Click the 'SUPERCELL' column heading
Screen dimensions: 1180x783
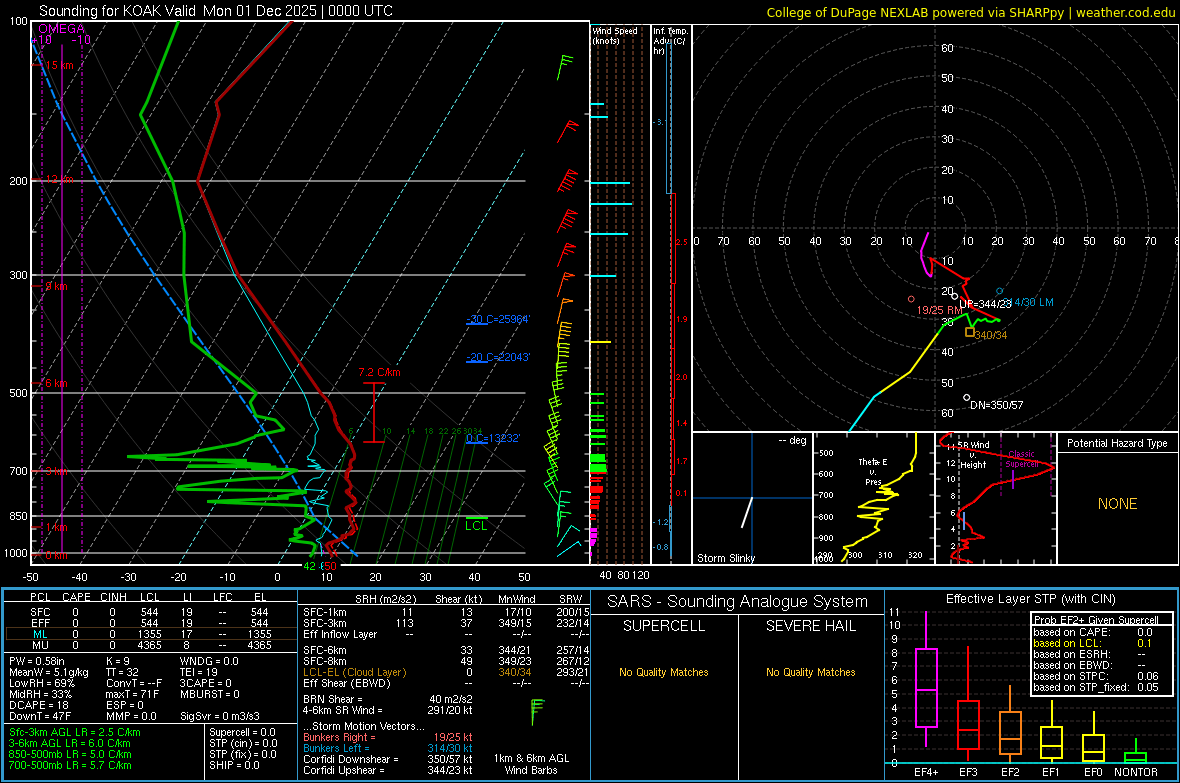[664, 626]
